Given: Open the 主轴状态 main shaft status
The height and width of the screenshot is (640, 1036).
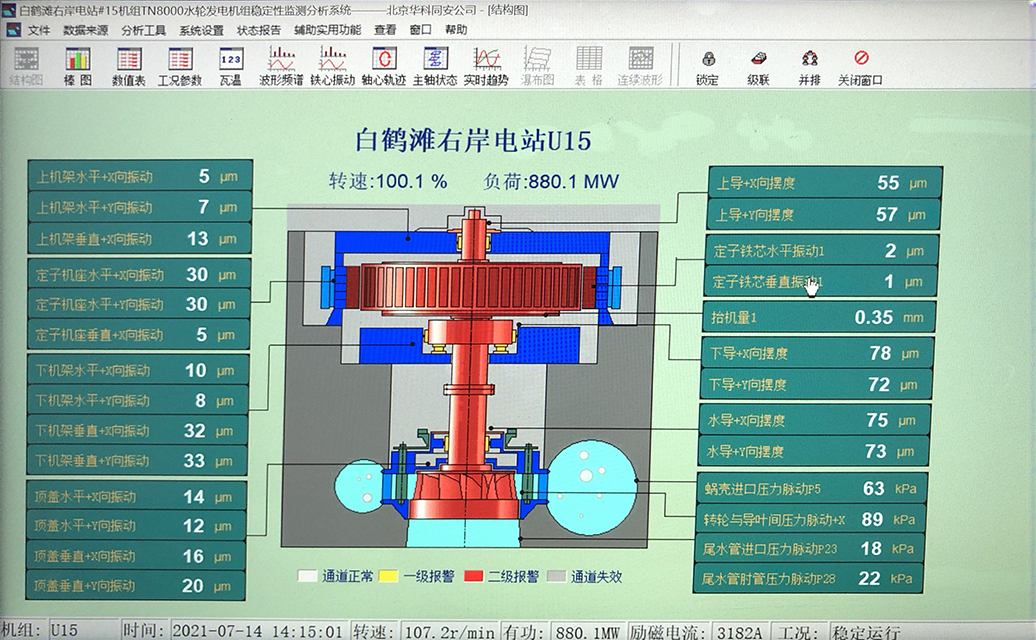Looking at the screenshot, I should click(x=435, y=65).
